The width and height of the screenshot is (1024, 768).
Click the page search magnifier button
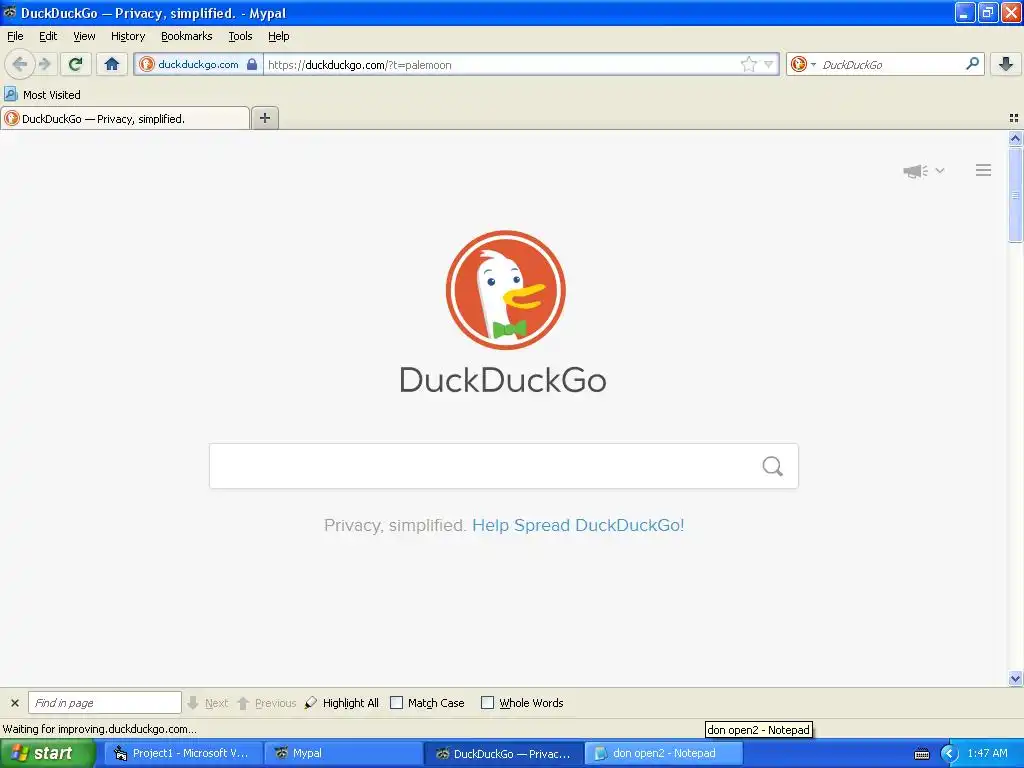coord(773,466)
